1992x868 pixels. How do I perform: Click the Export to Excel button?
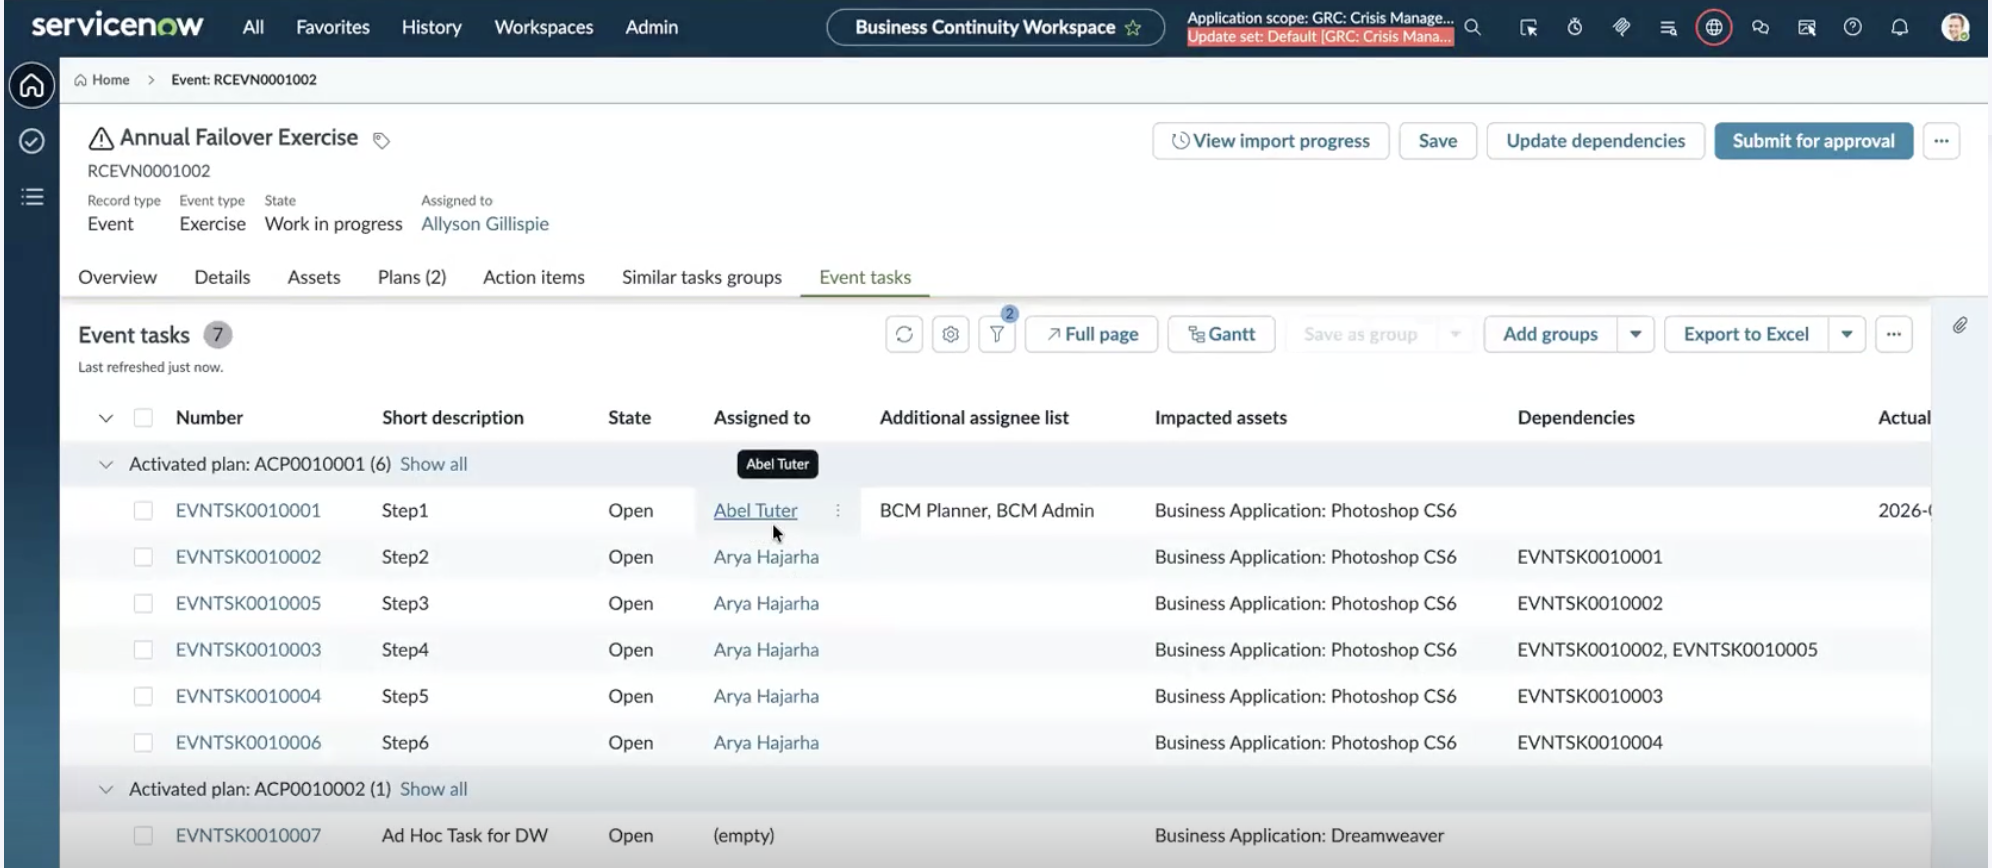[x=1746, y=334]
